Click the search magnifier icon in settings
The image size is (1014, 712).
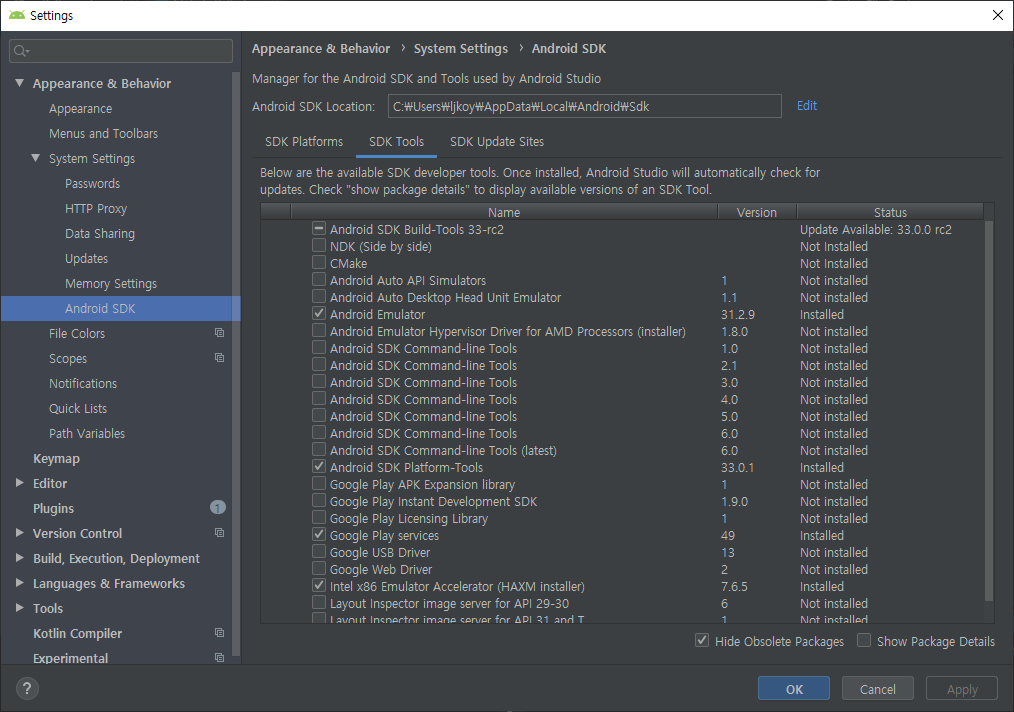point(22,51)
